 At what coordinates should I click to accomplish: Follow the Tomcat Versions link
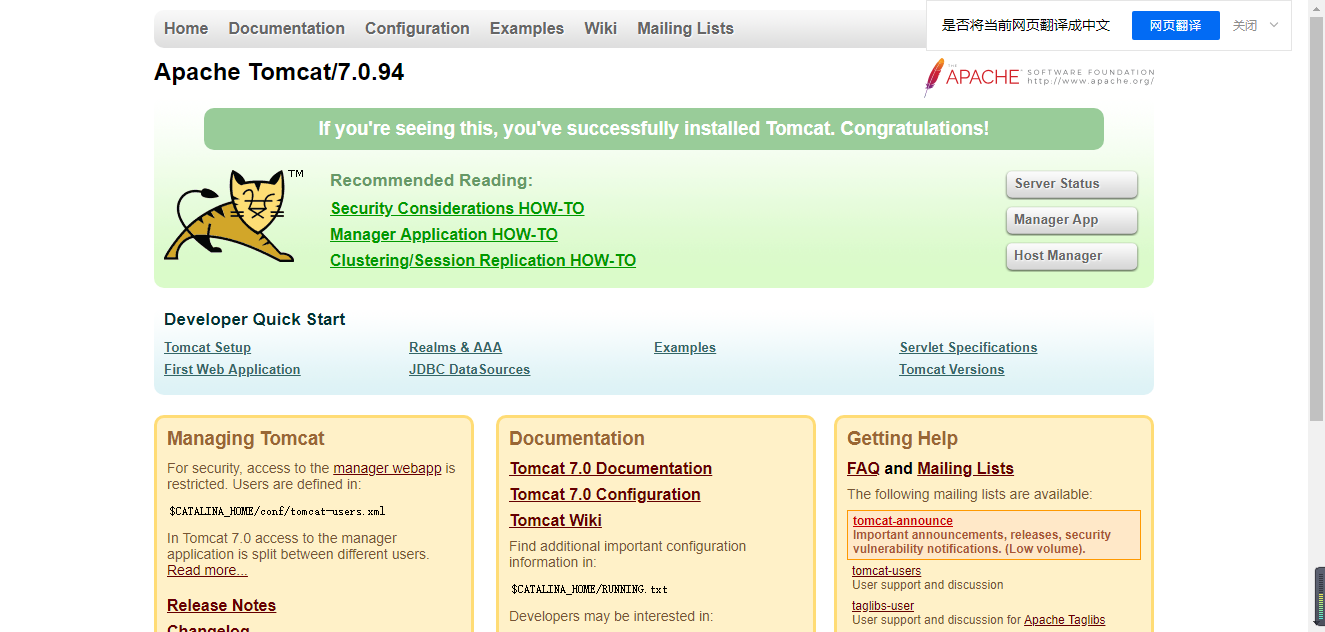[952, 369]
